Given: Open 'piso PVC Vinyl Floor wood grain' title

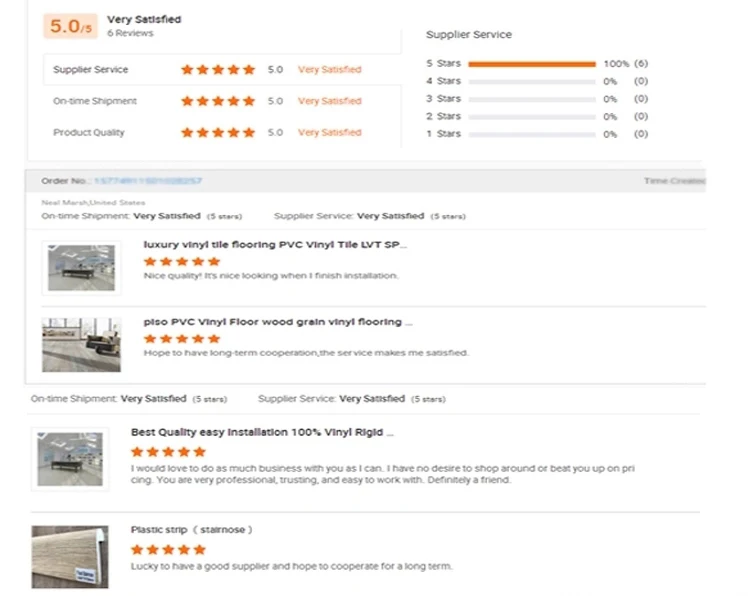Looking at the screenshot, I should 278,322.
